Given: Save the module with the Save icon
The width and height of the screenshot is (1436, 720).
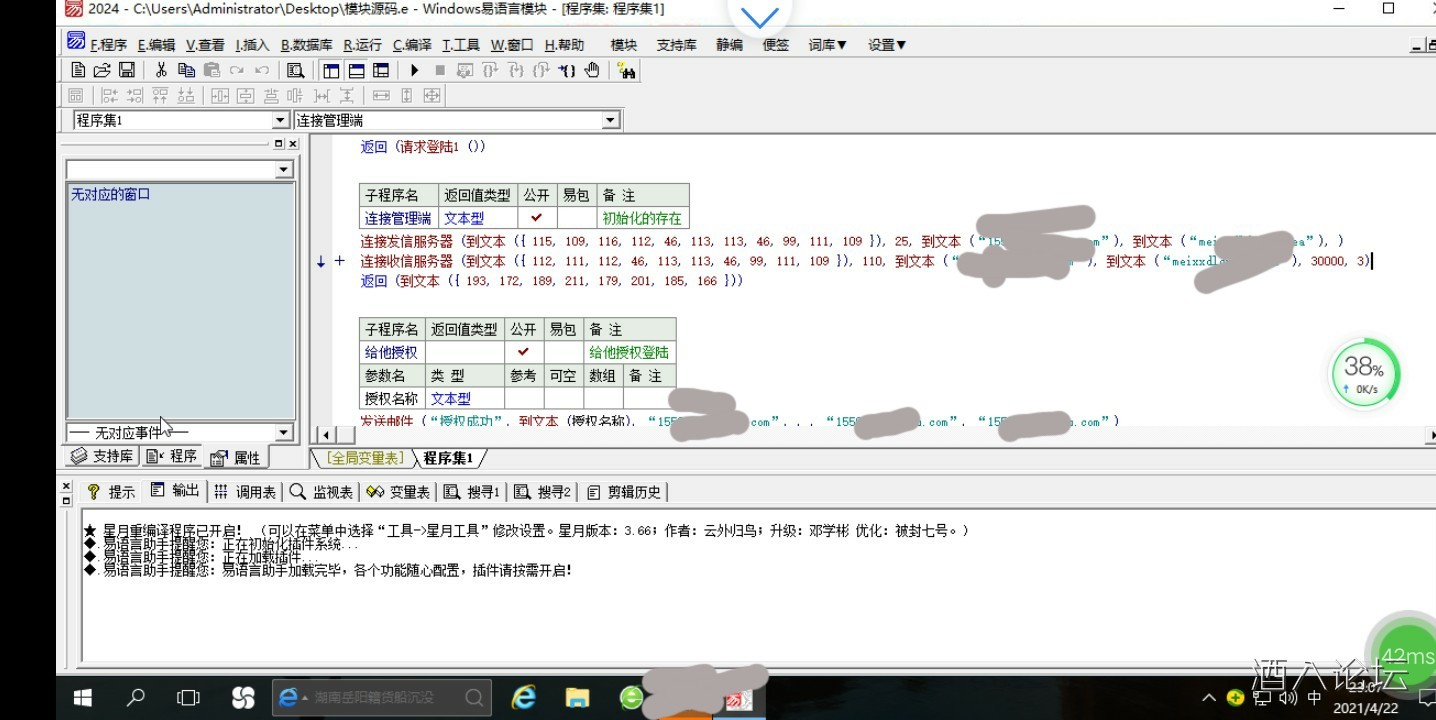Looking at the screenshot, I should click(x=127, y=70).
